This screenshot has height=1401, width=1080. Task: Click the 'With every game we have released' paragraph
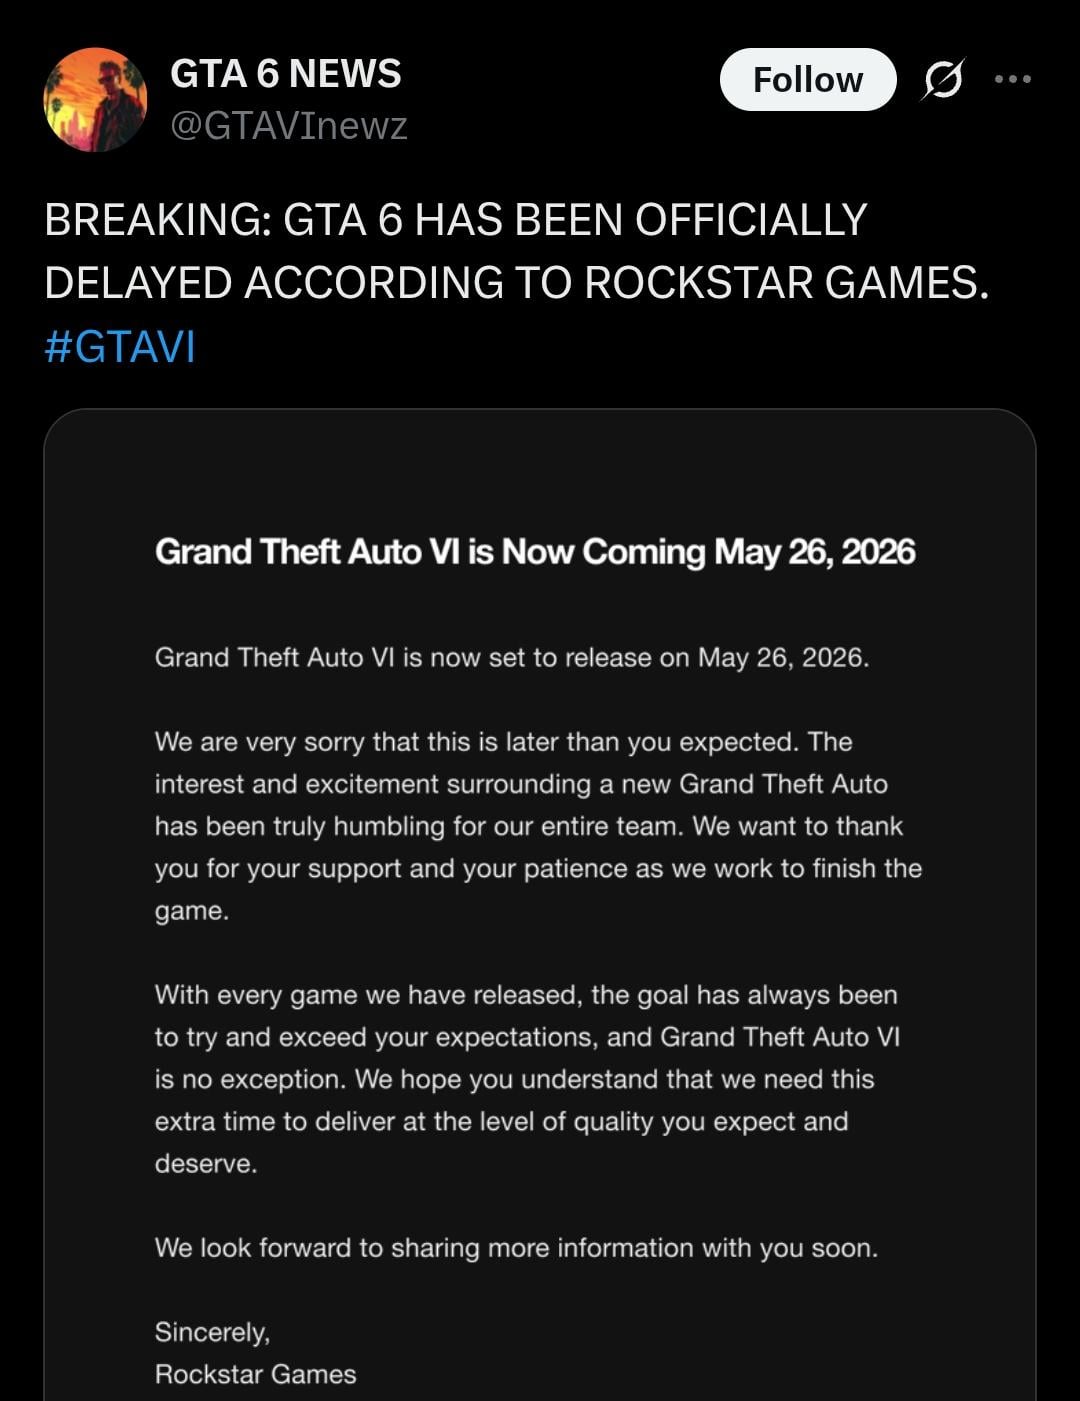[x=527, y=1079]
